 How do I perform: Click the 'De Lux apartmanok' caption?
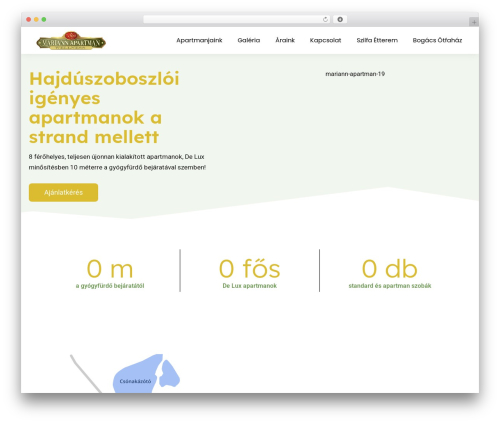[x=250, y=286]
